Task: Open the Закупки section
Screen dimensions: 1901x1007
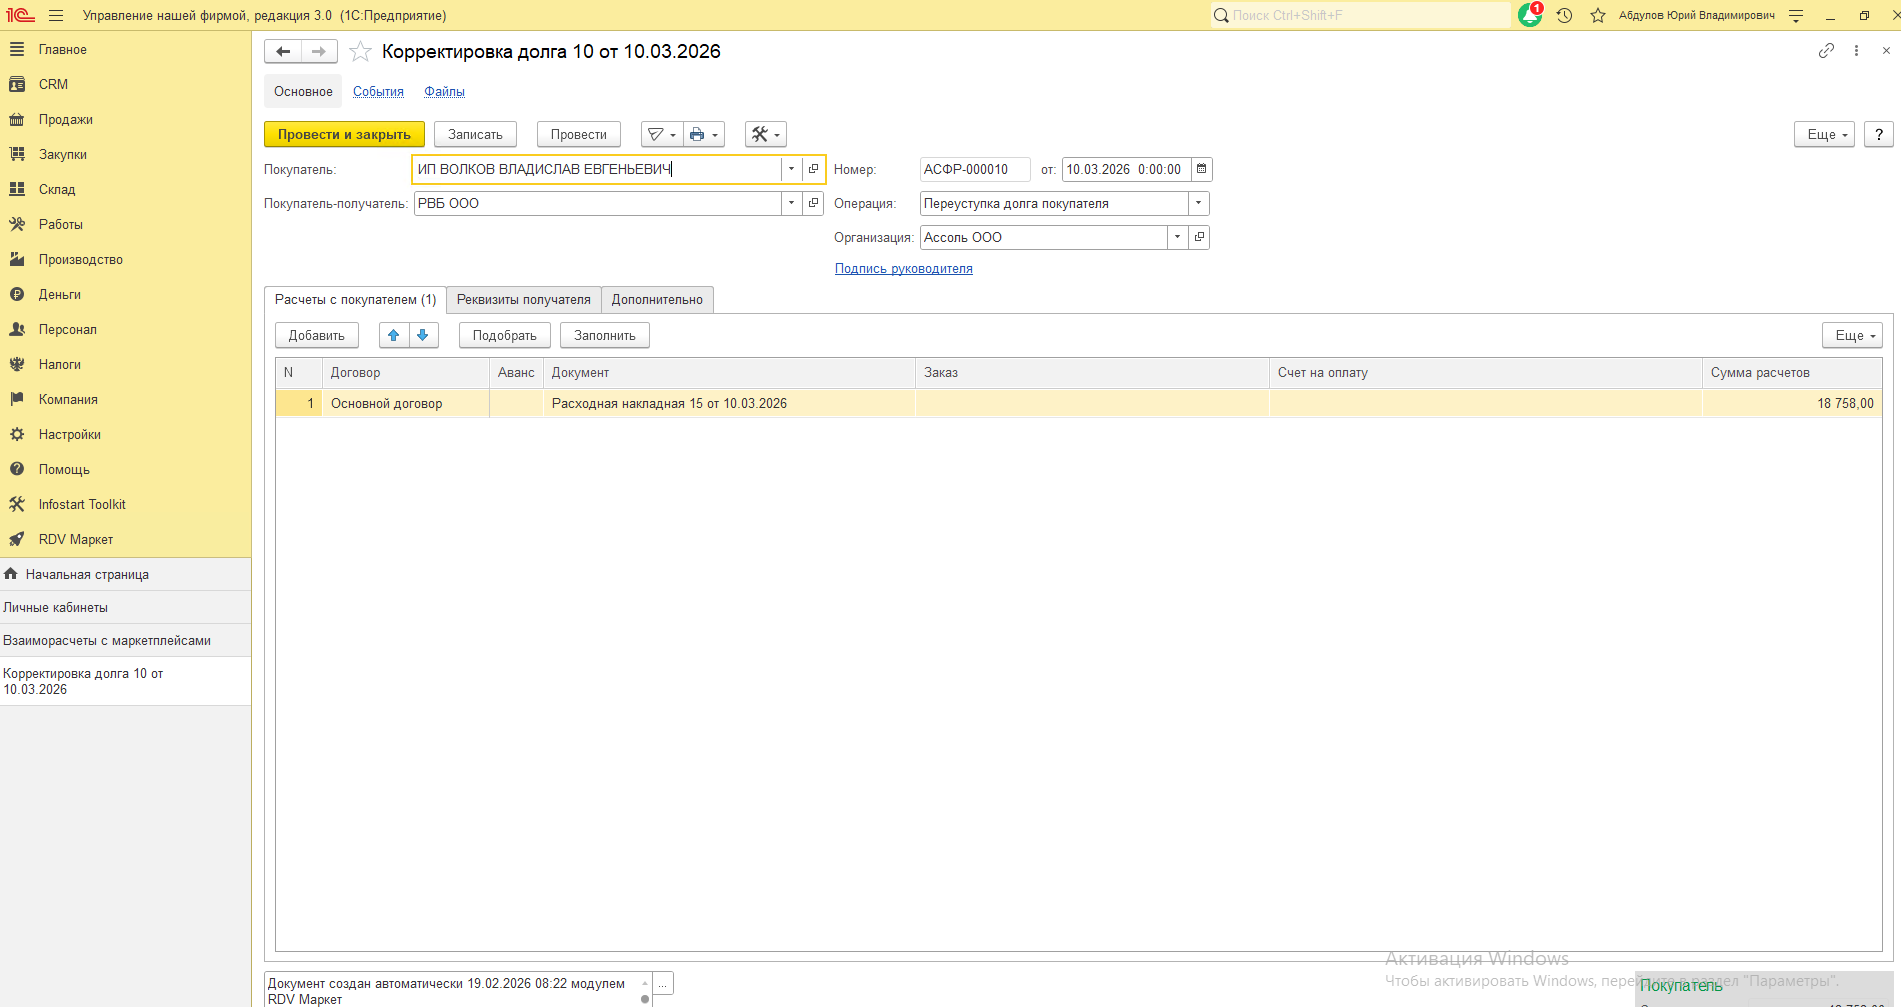Action: pos(125,154)
